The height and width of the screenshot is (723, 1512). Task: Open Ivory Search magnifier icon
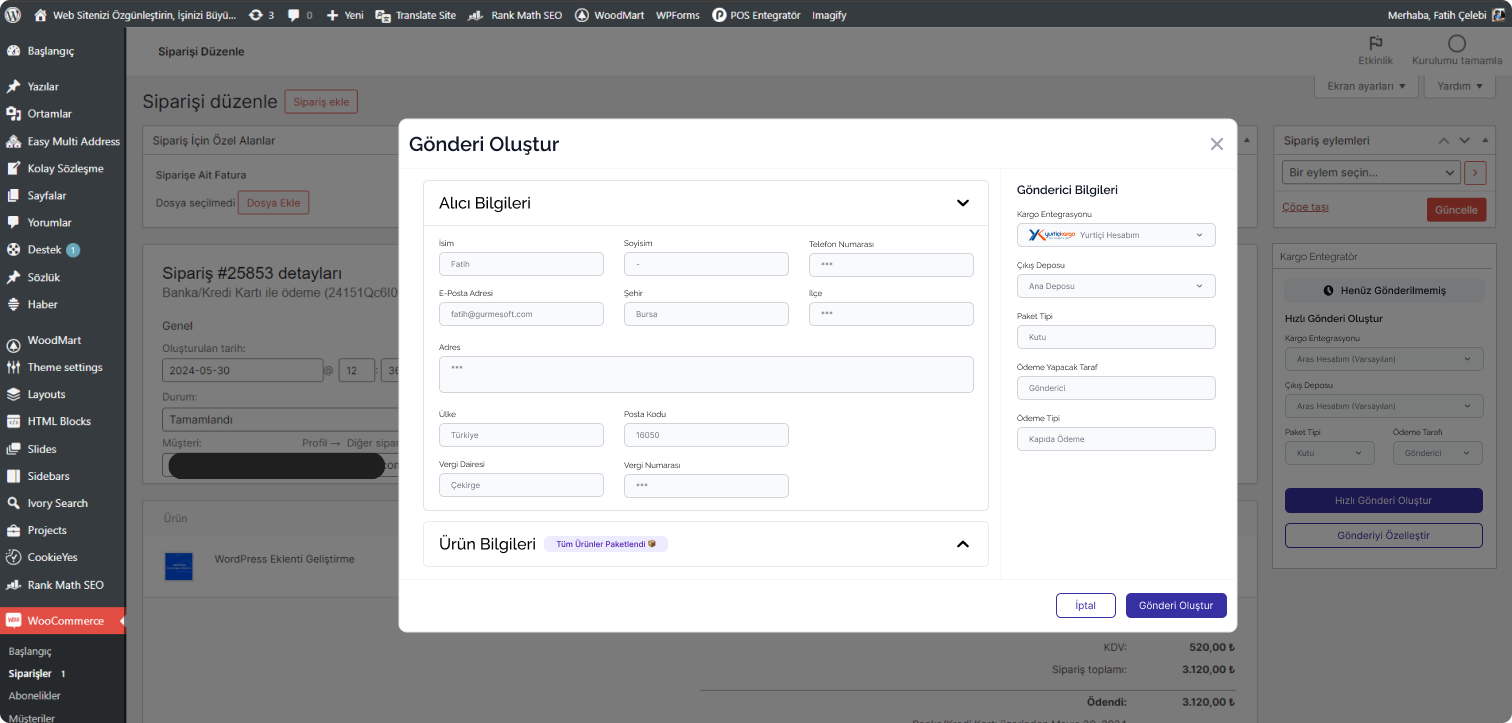point(14,503)
